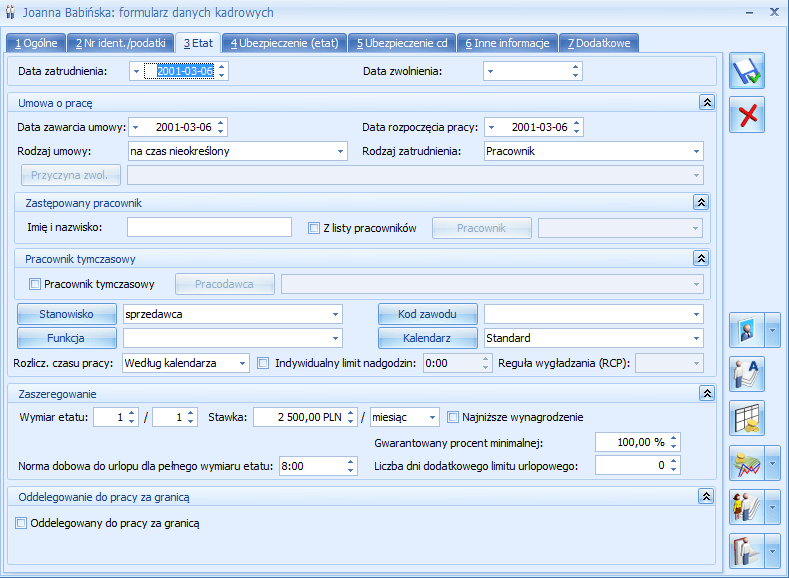Close the formularz danych kadrowych window
Image resolution: width=789 pixels, height=578 pixels.
pos(774,12)
